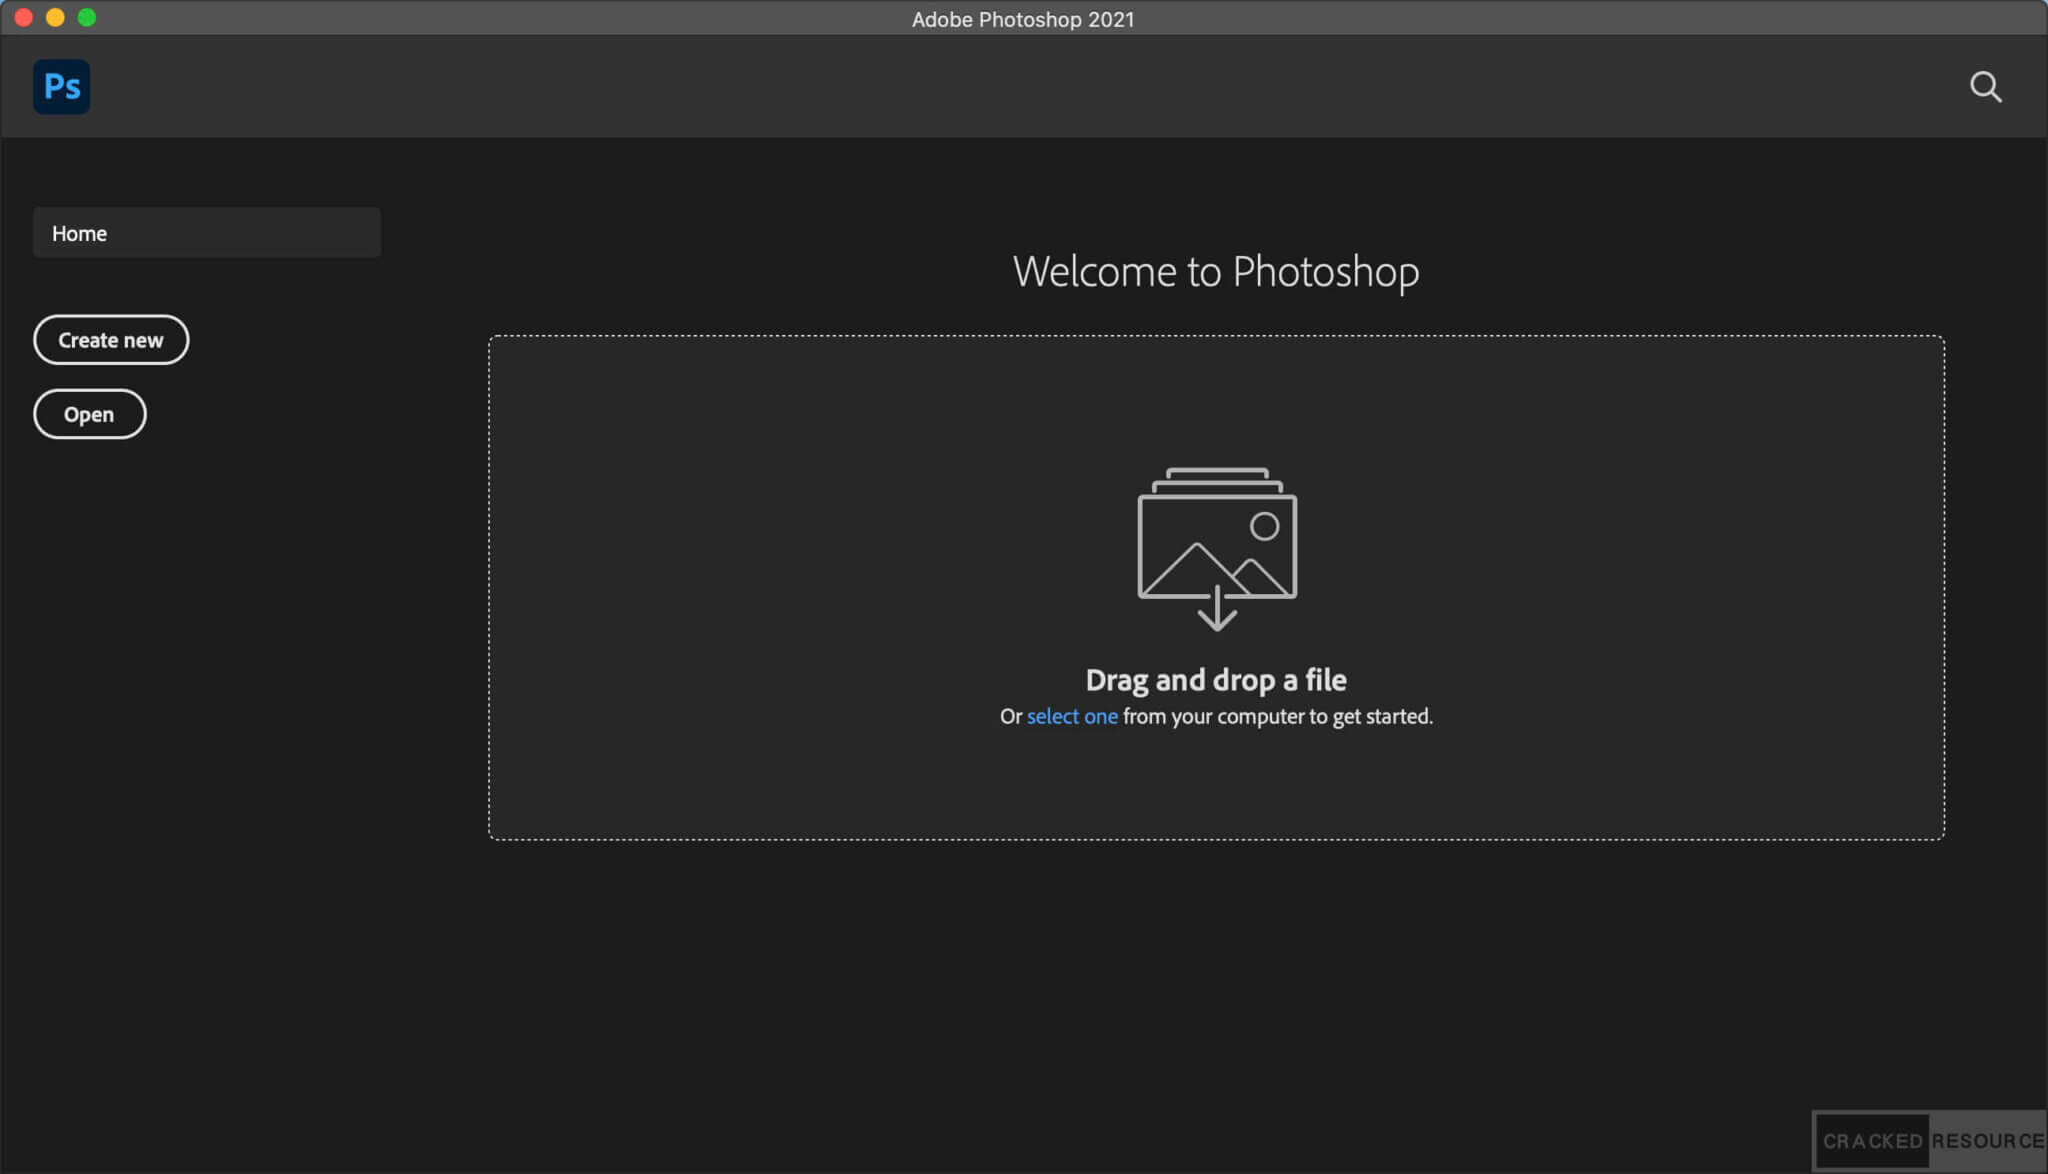This screenshot has height=1174, width=2048.
Task: Select the Home tab in the sidebar
Action: tap(206, 232)
